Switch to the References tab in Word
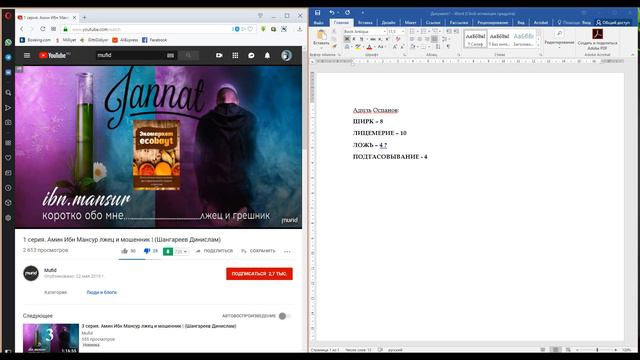The image size is (640, 360). click(433, 22)
